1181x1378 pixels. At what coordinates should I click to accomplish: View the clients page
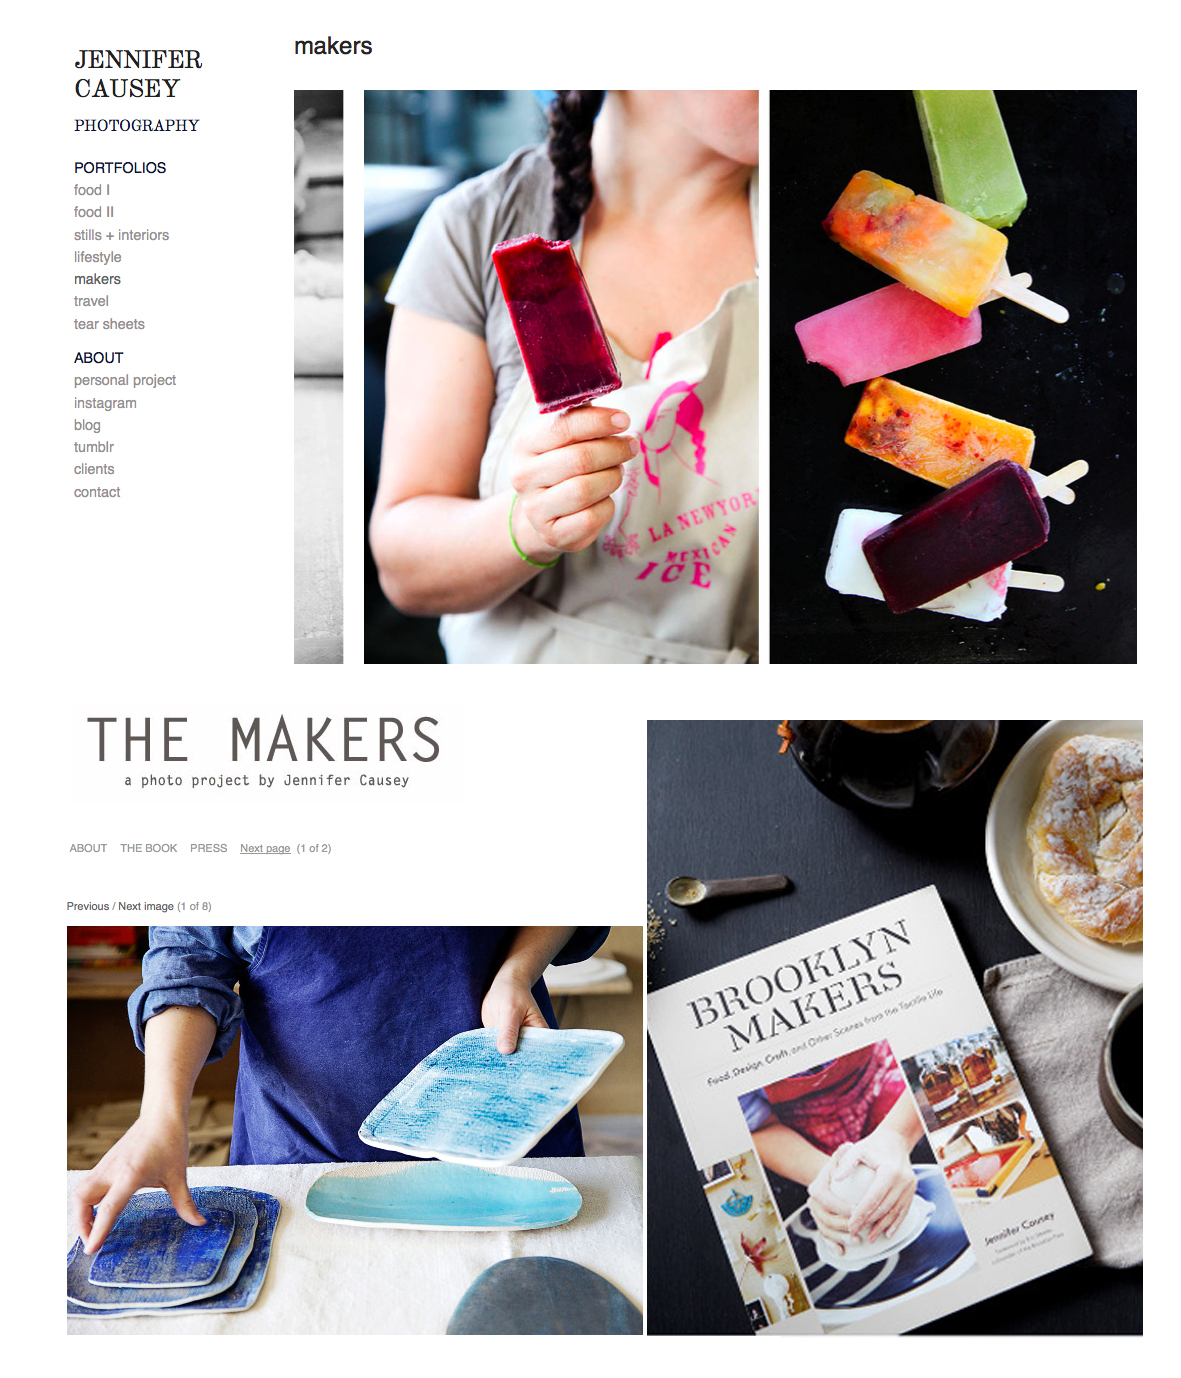[x=94, y=469]
